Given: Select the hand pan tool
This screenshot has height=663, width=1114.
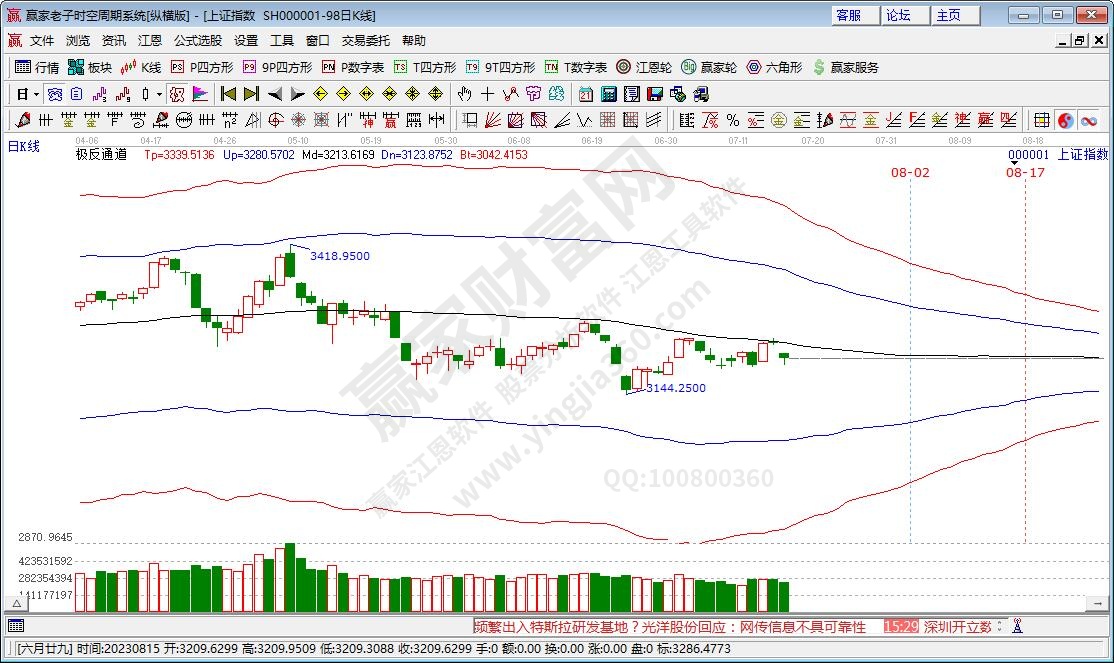Looking at the screenshot, I should pos(464,94).
